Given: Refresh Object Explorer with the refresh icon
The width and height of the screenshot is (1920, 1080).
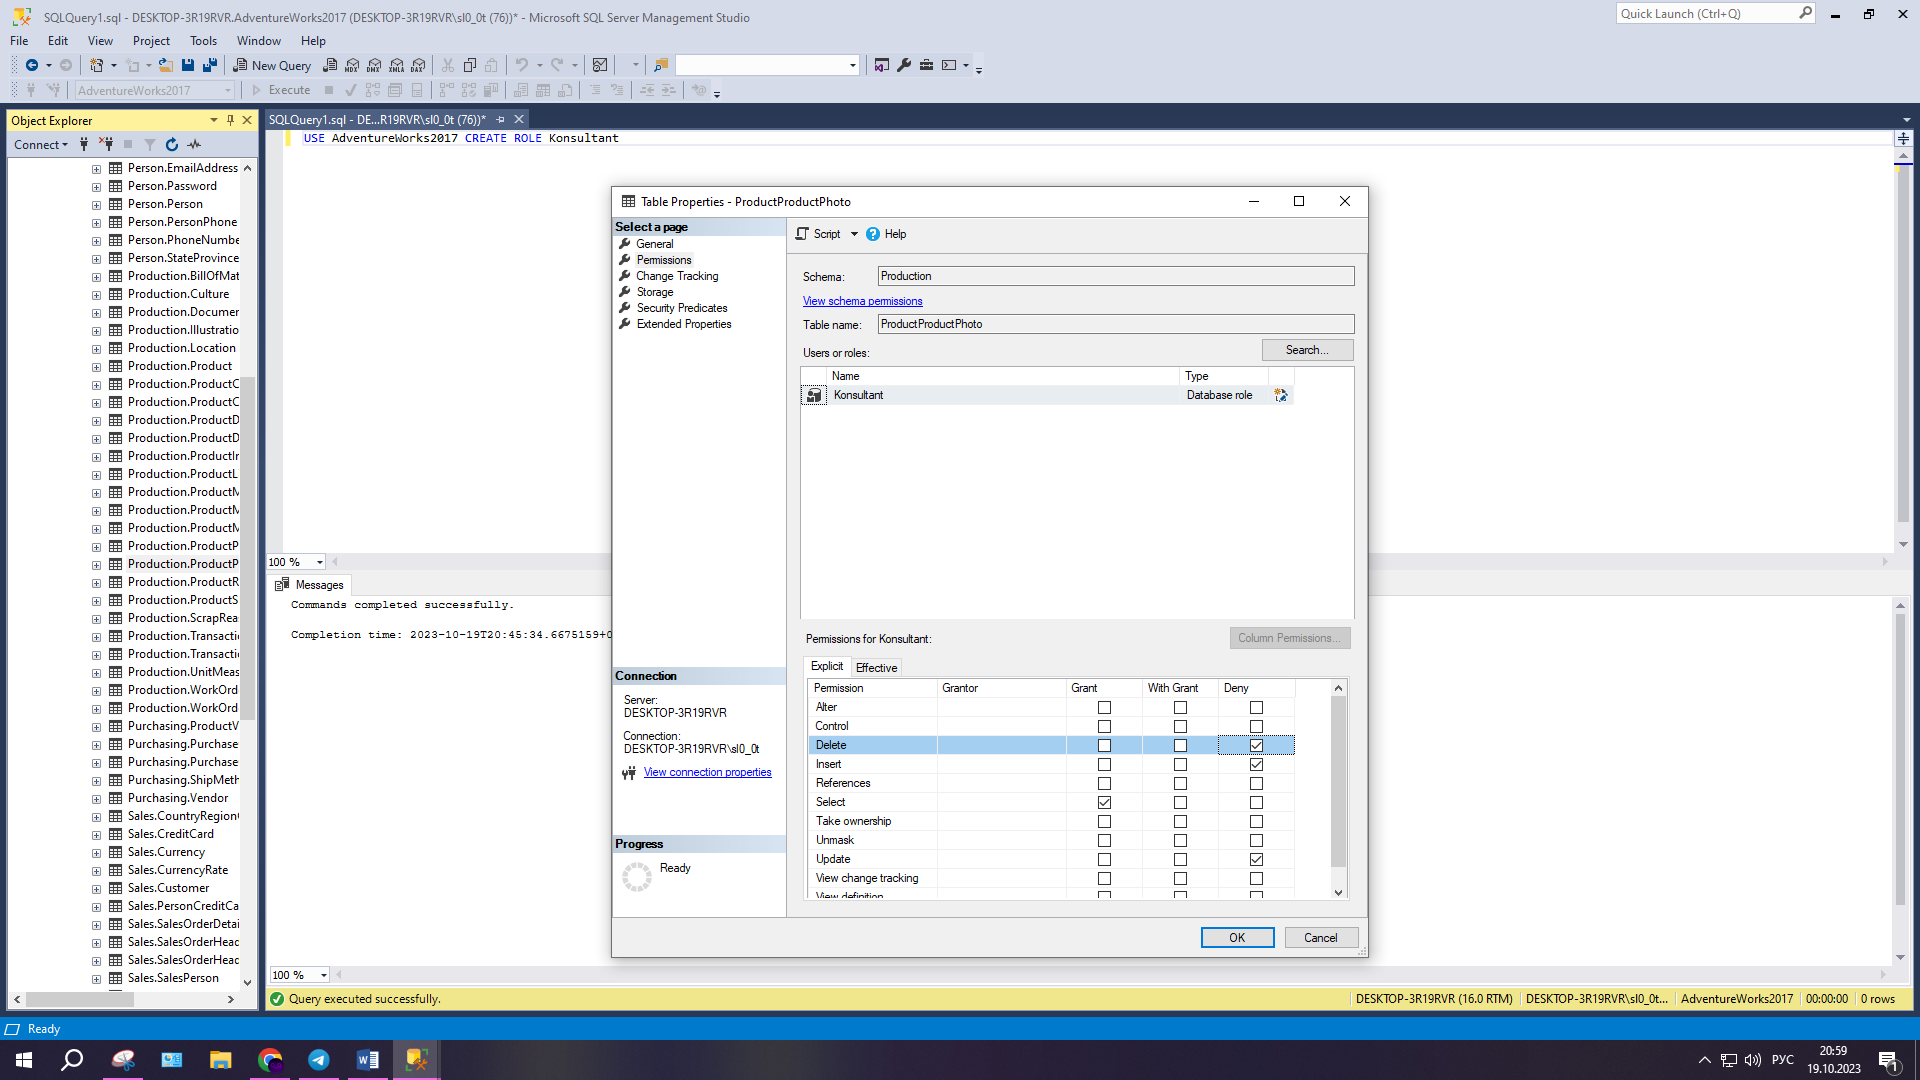Looking at the screenshot, I should click(172, 145).
